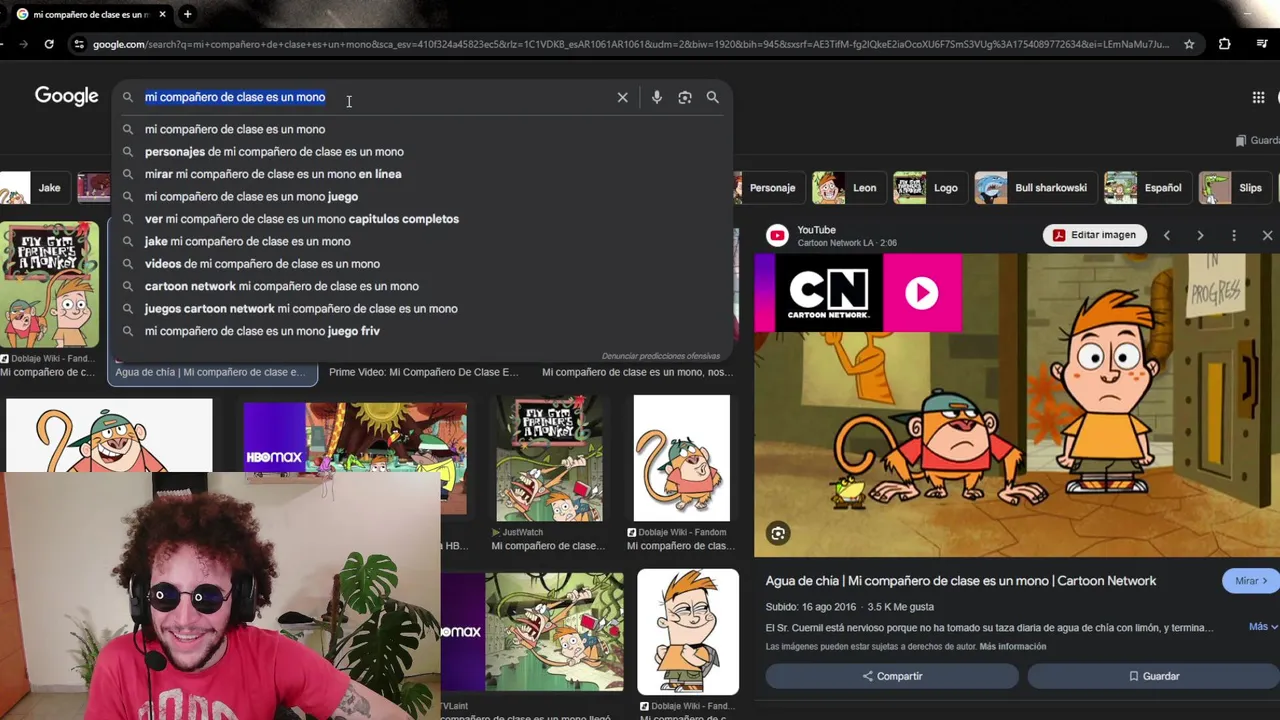Filter images by Leon chip
This screenshot has height=720, width=1280.
[848, 188]
